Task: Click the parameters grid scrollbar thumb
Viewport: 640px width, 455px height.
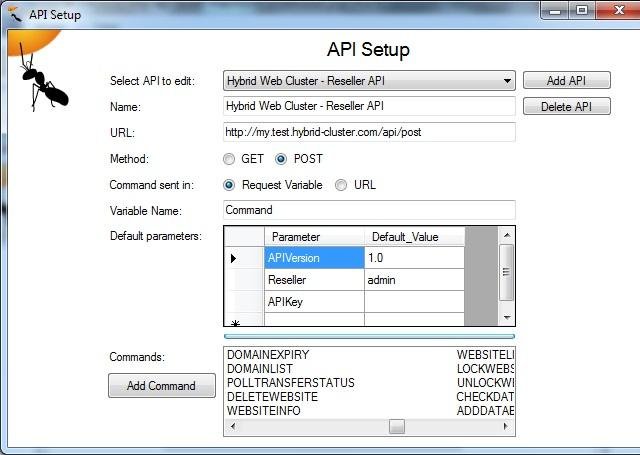Action: click(x=507, y=272)
